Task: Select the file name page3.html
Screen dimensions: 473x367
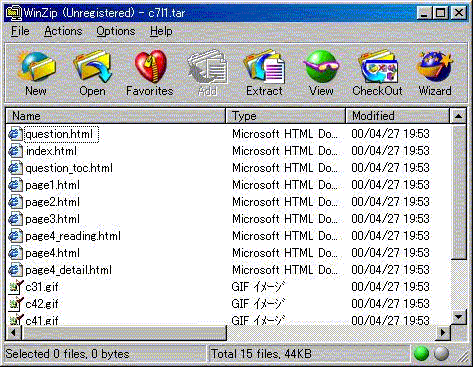Action: coord(52,219)
